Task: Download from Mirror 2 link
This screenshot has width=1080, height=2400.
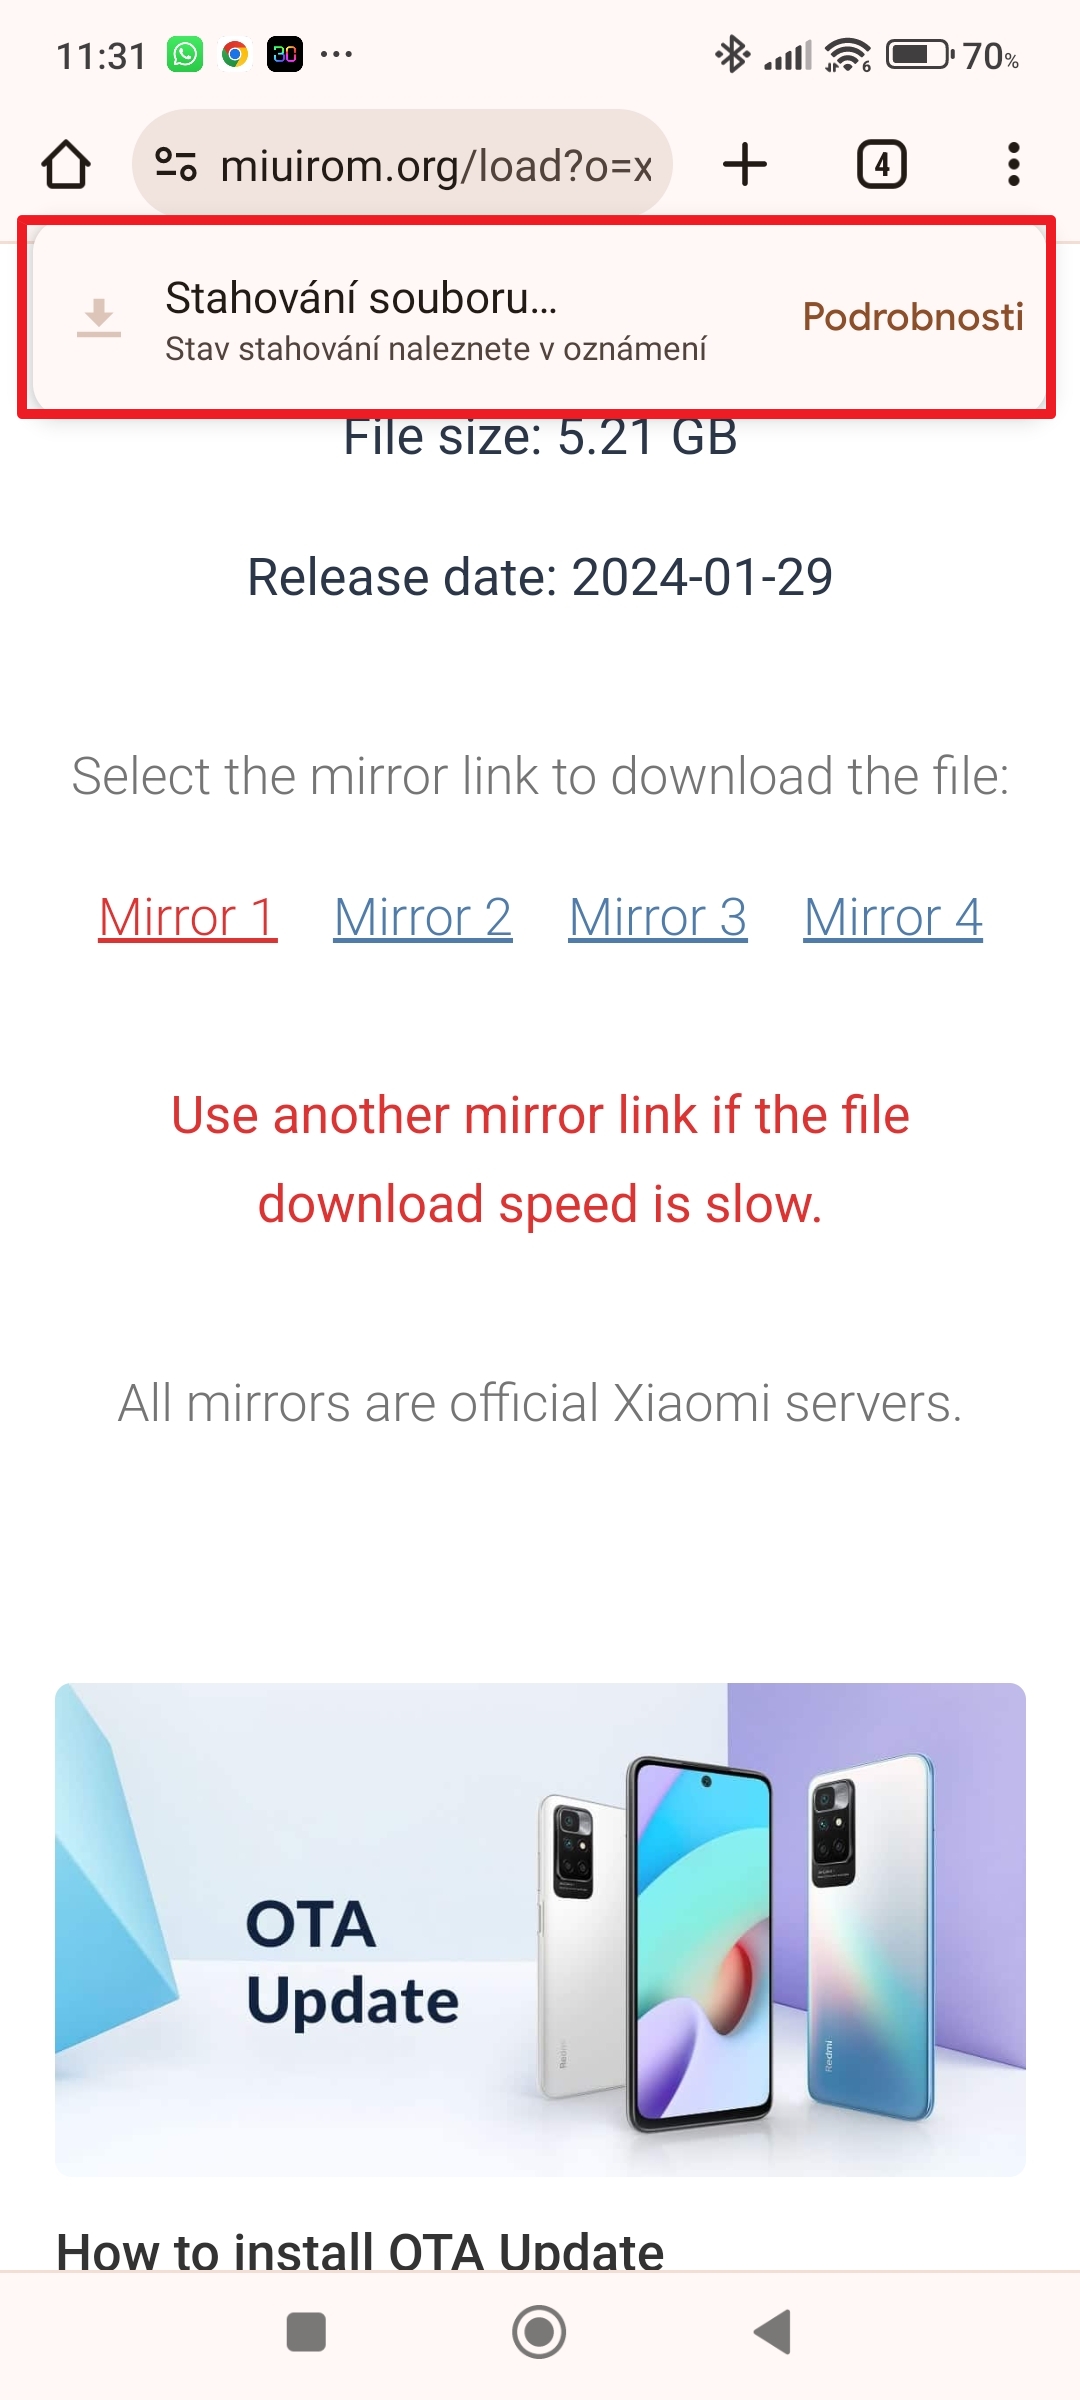Action: pyautogui.click(x=423, y=917)
